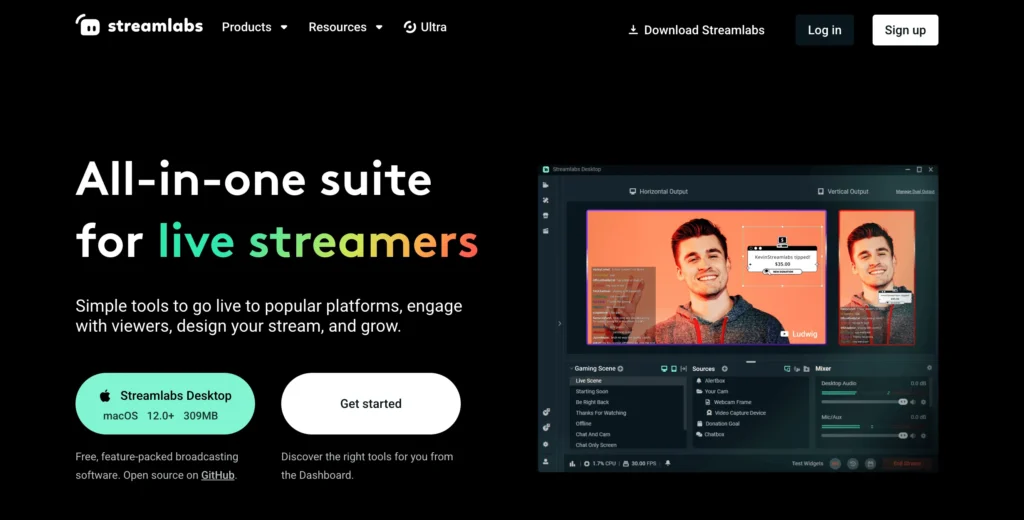Open the Resources dropdown menu
1024x520 pixels.
345,27
